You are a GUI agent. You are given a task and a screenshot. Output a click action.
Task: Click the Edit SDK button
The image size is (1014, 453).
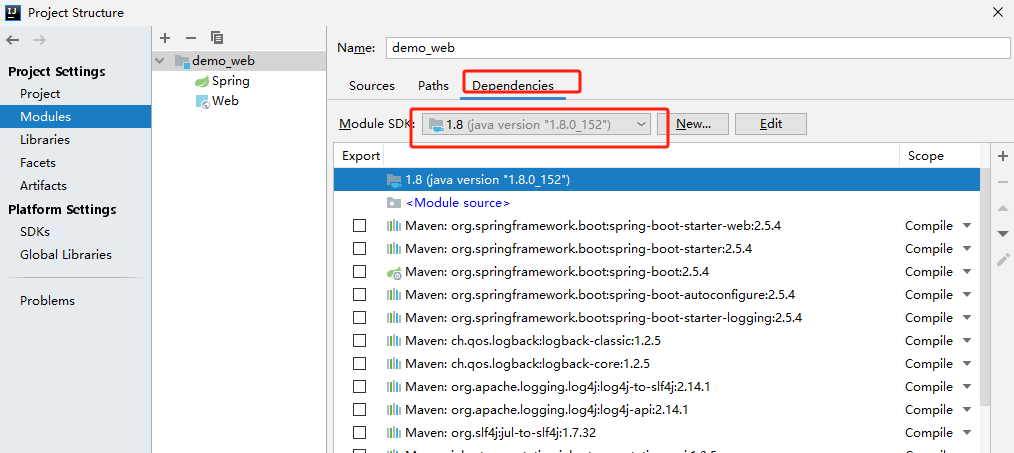click(771, 124)
